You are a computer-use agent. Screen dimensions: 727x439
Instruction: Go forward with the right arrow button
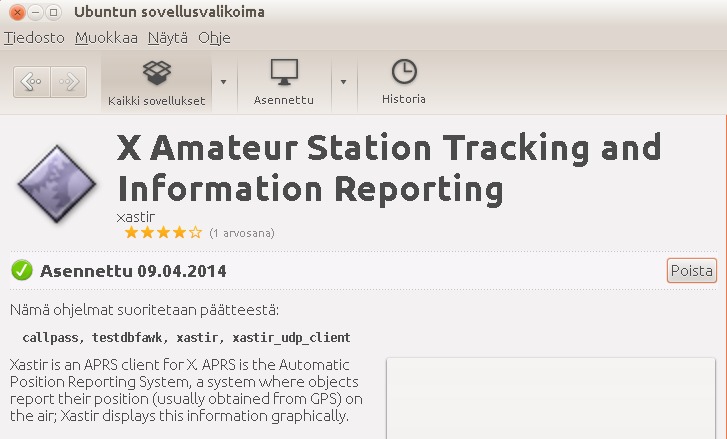tap(69, 82)
